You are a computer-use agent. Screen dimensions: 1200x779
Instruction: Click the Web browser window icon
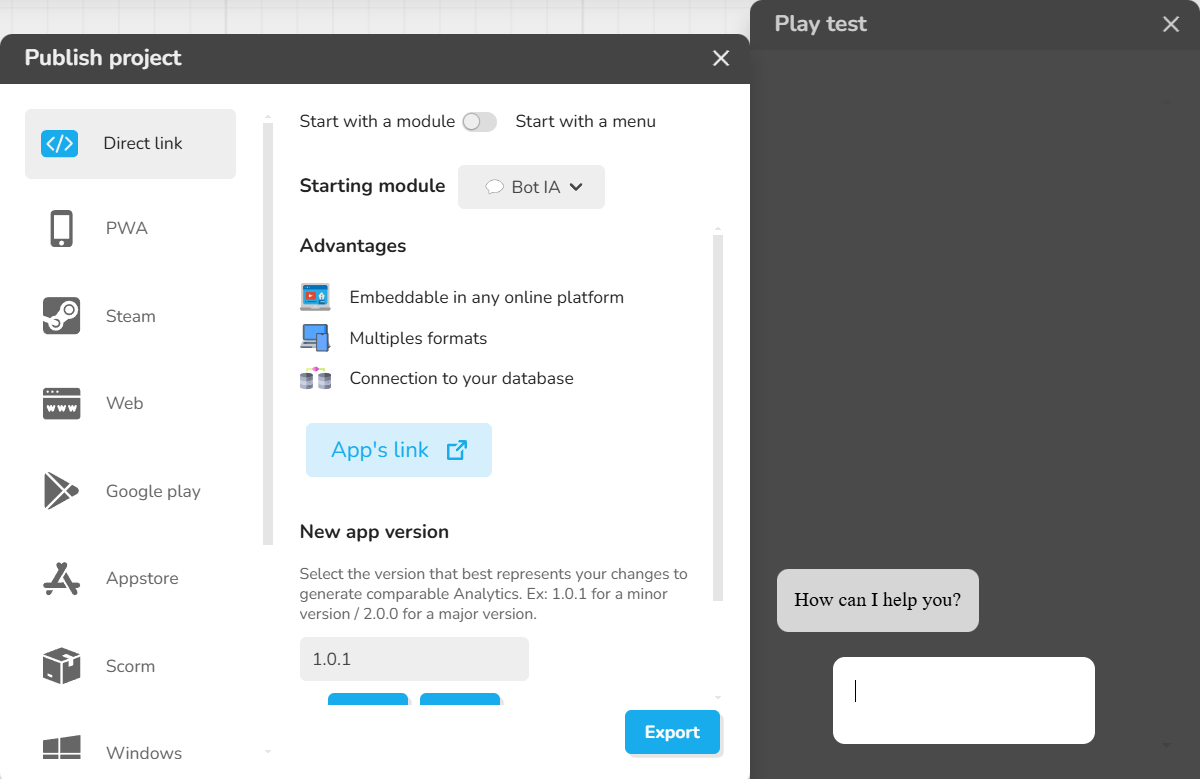(x=61, y=403)
